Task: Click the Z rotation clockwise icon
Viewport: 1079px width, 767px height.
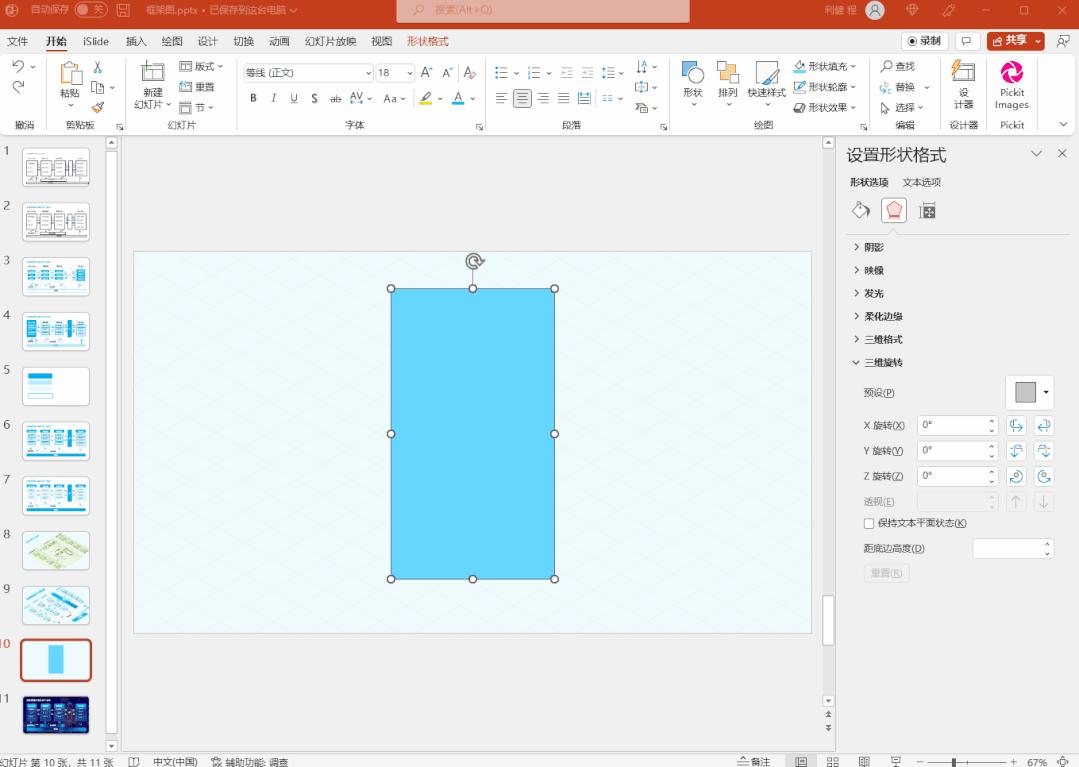Action: tap(1017, 476)
